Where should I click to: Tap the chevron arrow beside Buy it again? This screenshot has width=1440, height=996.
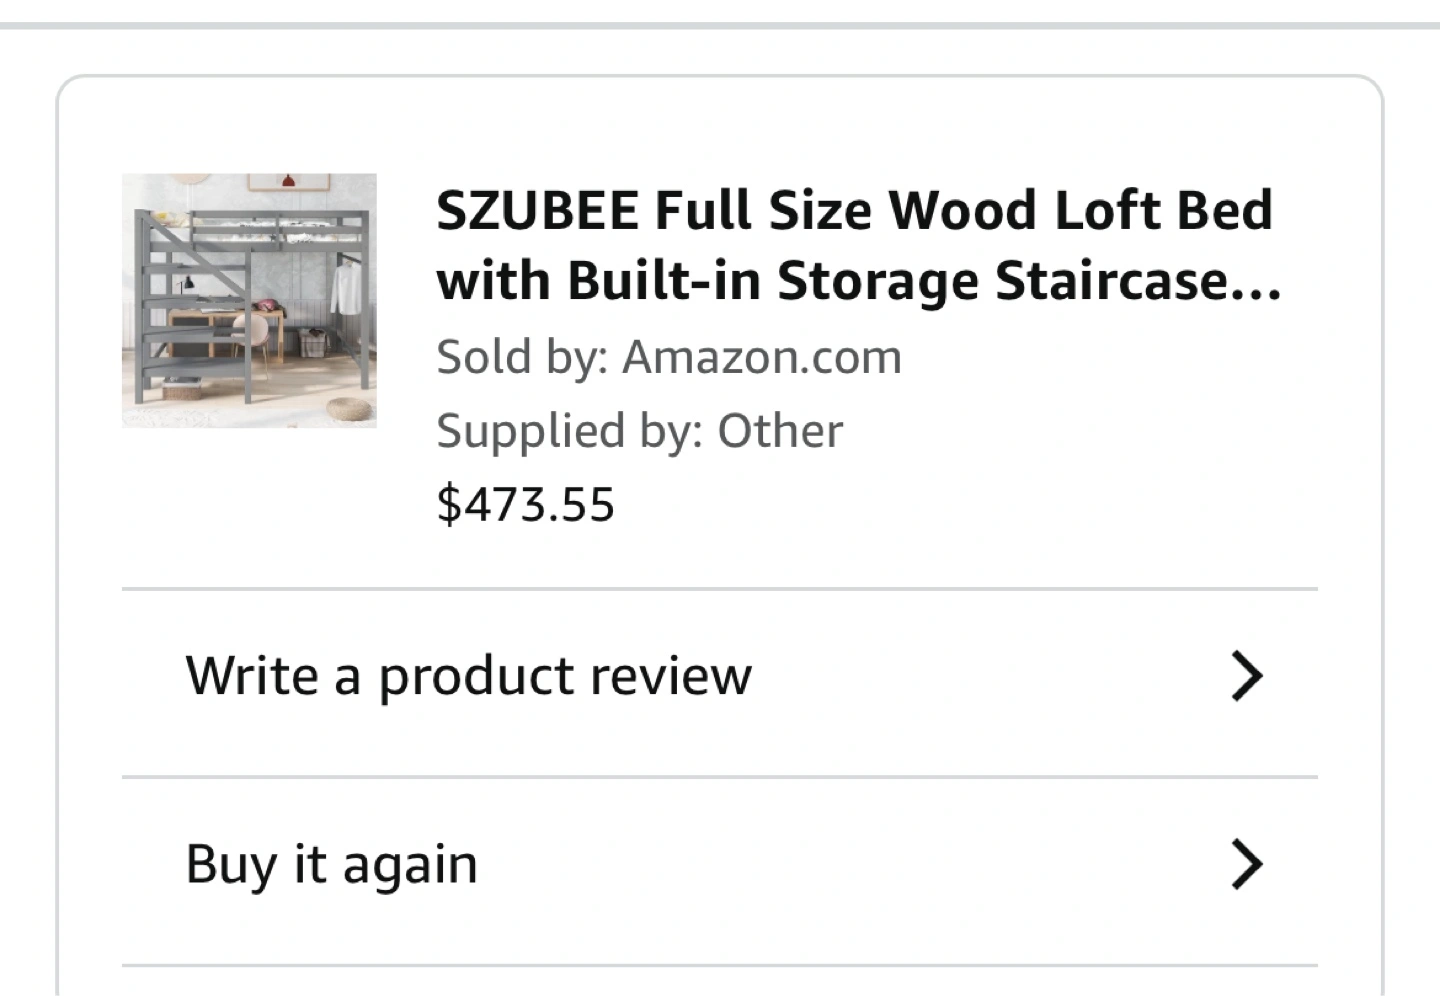(x=1246, y=865)
